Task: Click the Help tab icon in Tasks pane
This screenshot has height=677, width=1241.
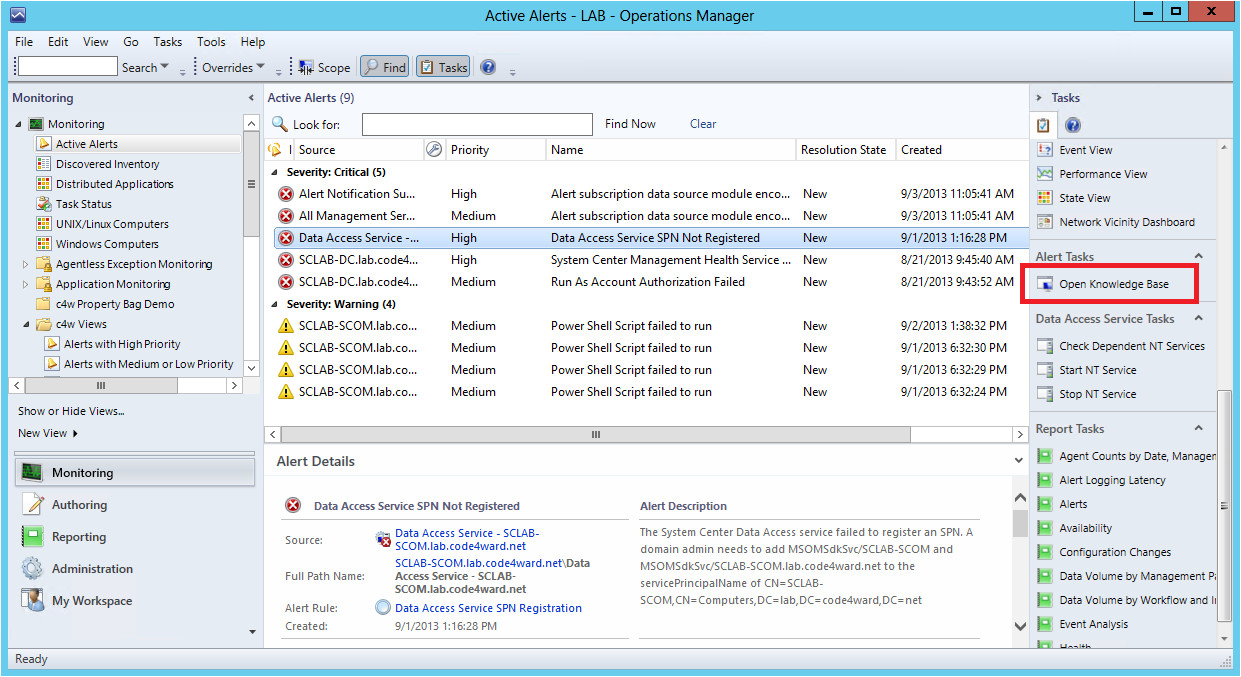Action: coord(1073,125)
